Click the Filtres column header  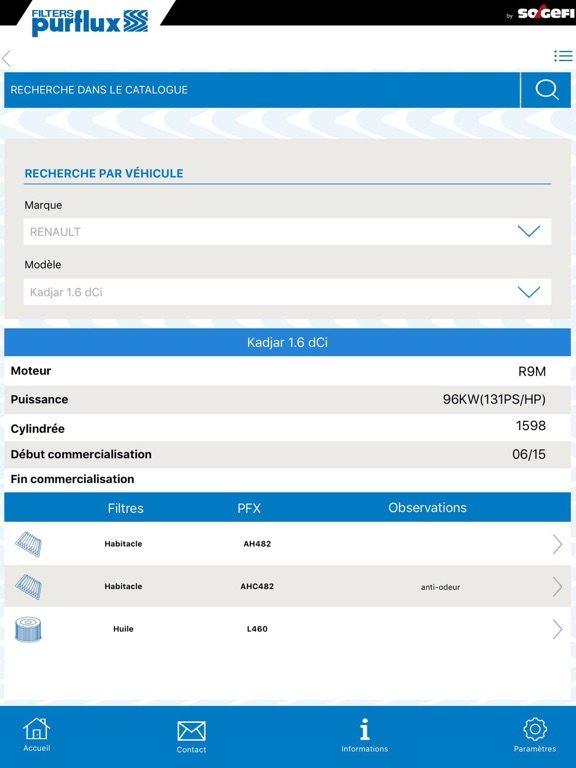125,508
